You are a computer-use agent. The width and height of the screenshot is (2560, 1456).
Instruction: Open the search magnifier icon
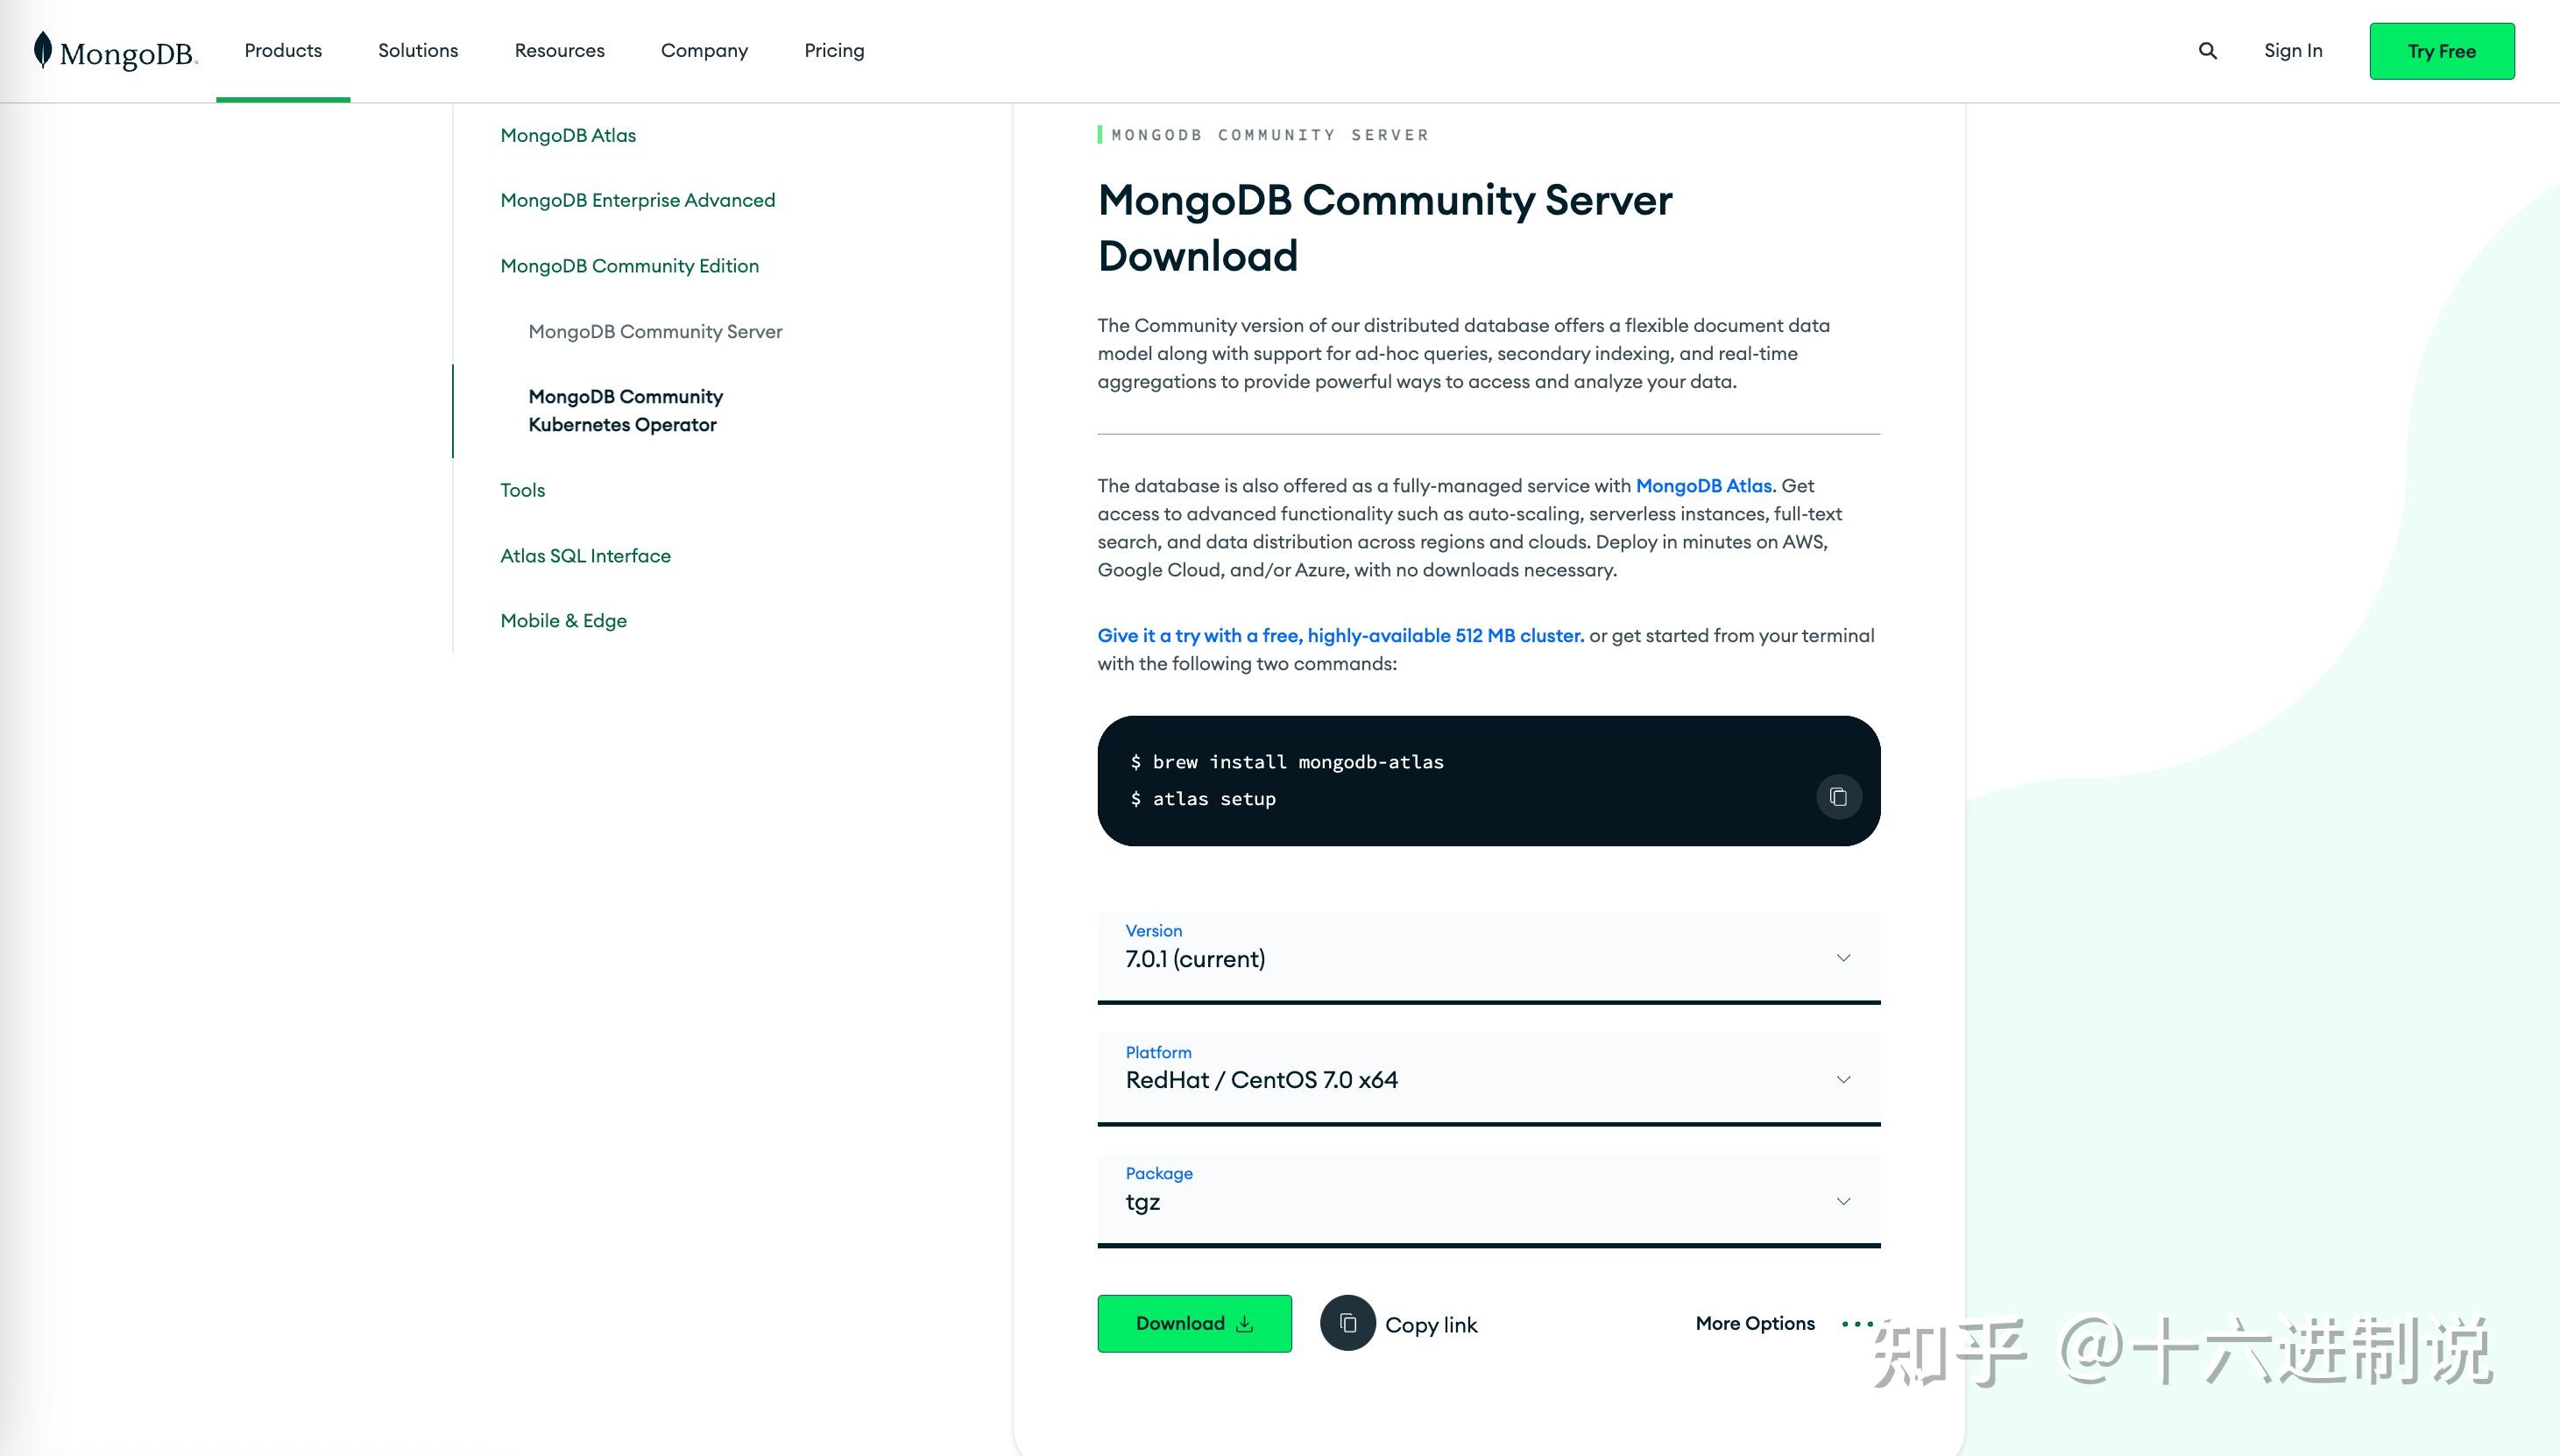[x=2207, y=50]
